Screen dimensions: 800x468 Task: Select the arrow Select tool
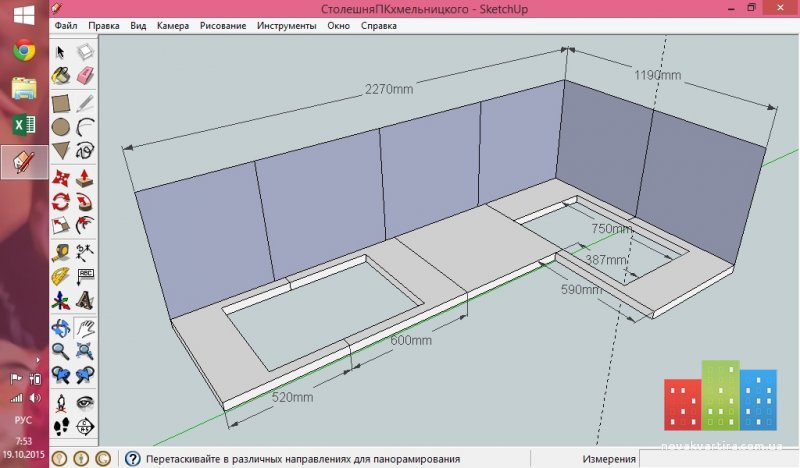(61, 52)
